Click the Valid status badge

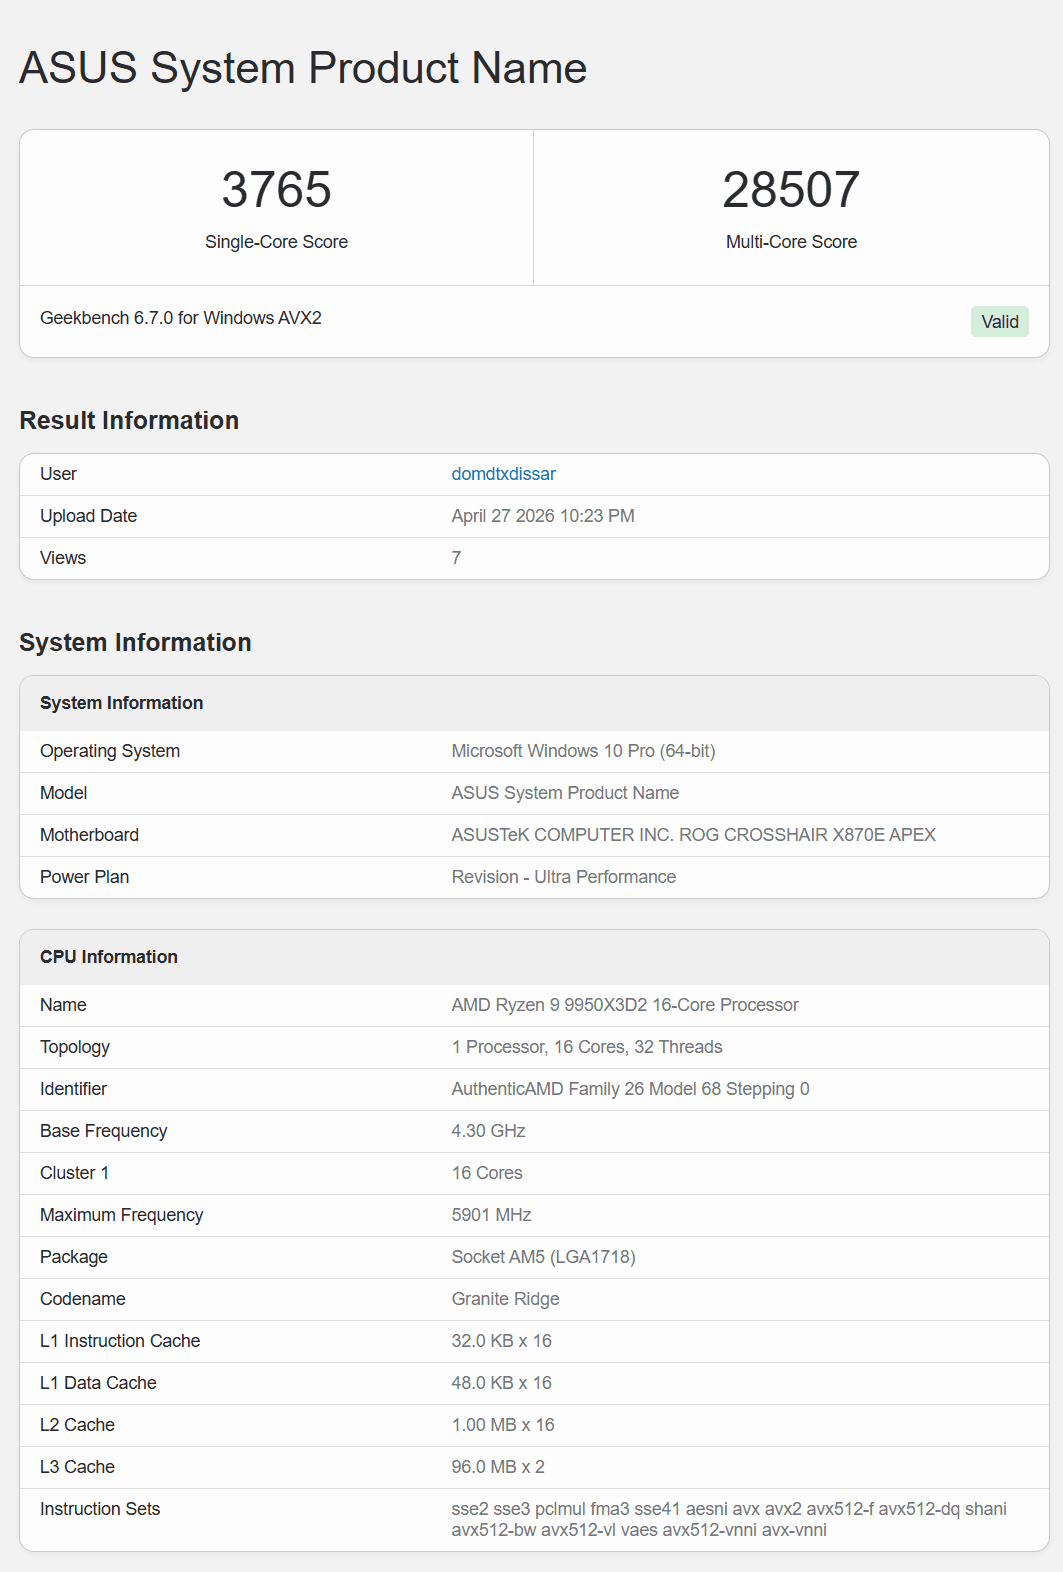(999, 322)
